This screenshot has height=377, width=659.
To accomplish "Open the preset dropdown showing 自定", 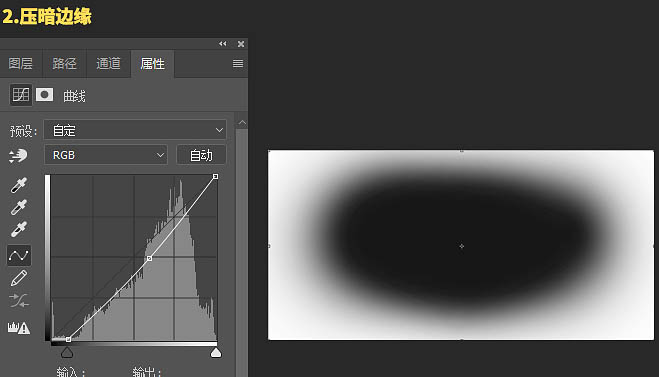I will point(135,130).
